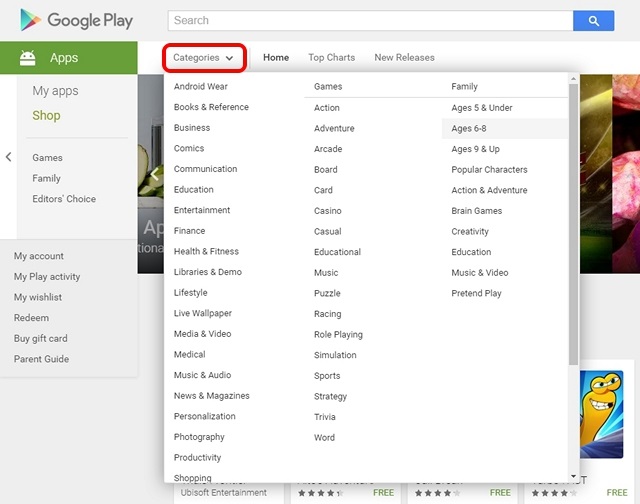Open Games in the left sidebar
This screenshot has height=504, width=640.
point(47,158)
